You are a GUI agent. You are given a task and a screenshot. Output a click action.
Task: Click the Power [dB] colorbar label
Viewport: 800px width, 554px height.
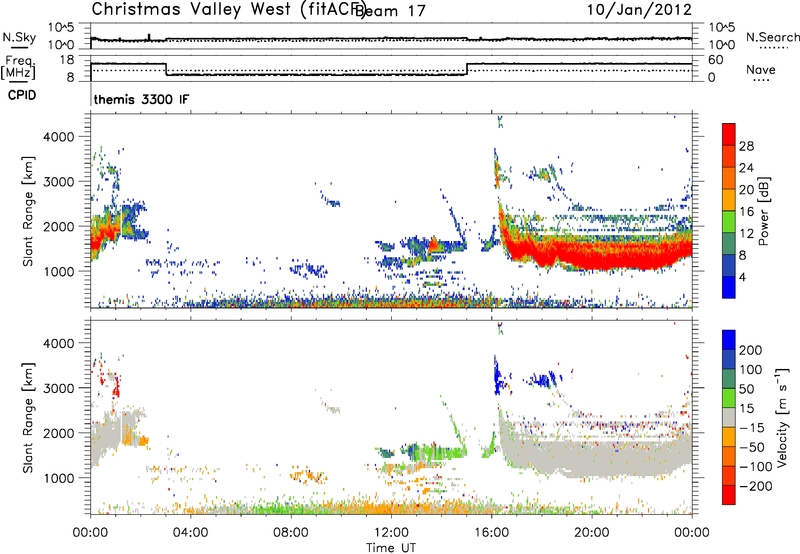(x=763, y=211)
